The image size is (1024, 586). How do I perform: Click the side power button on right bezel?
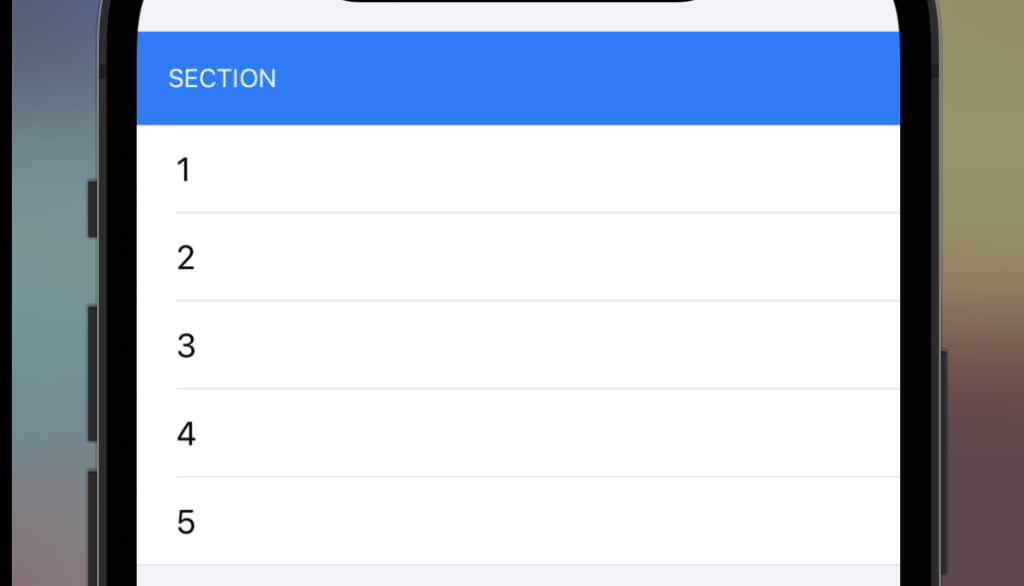point(944,463)
